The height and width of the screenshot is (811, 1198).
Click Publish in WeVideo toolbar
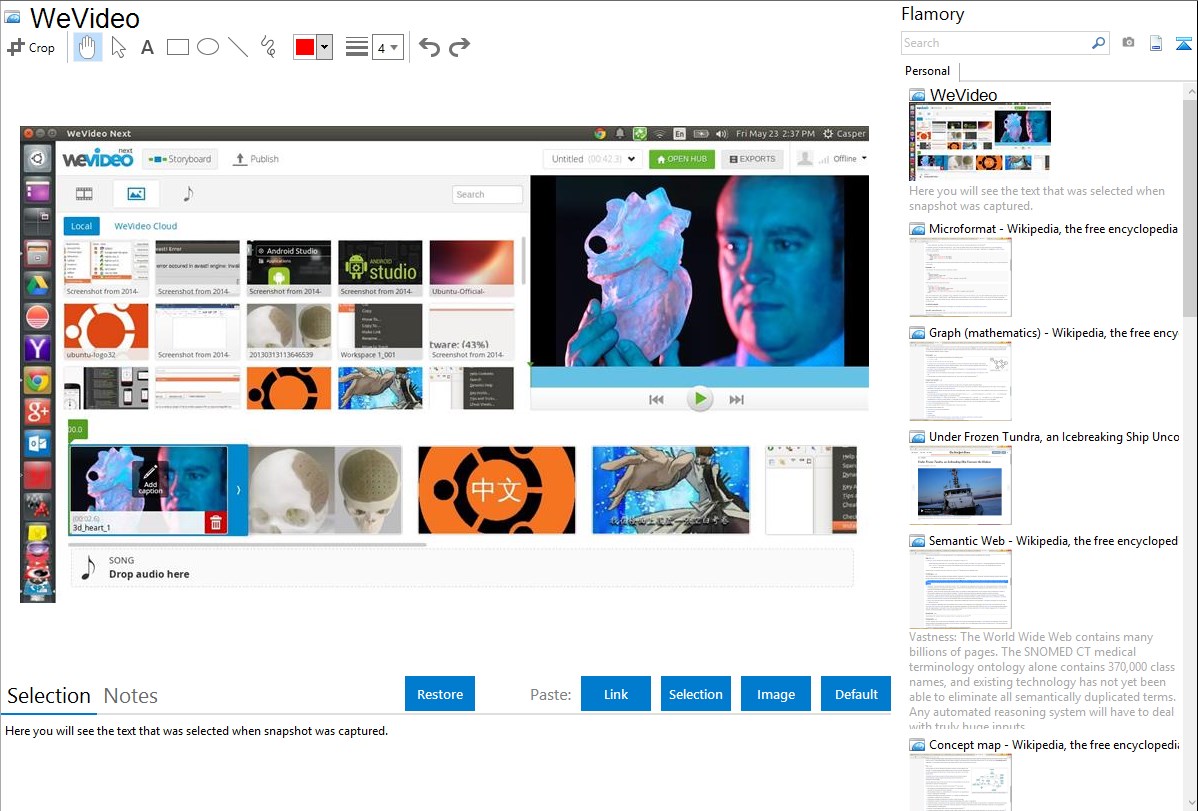(256, 159)
